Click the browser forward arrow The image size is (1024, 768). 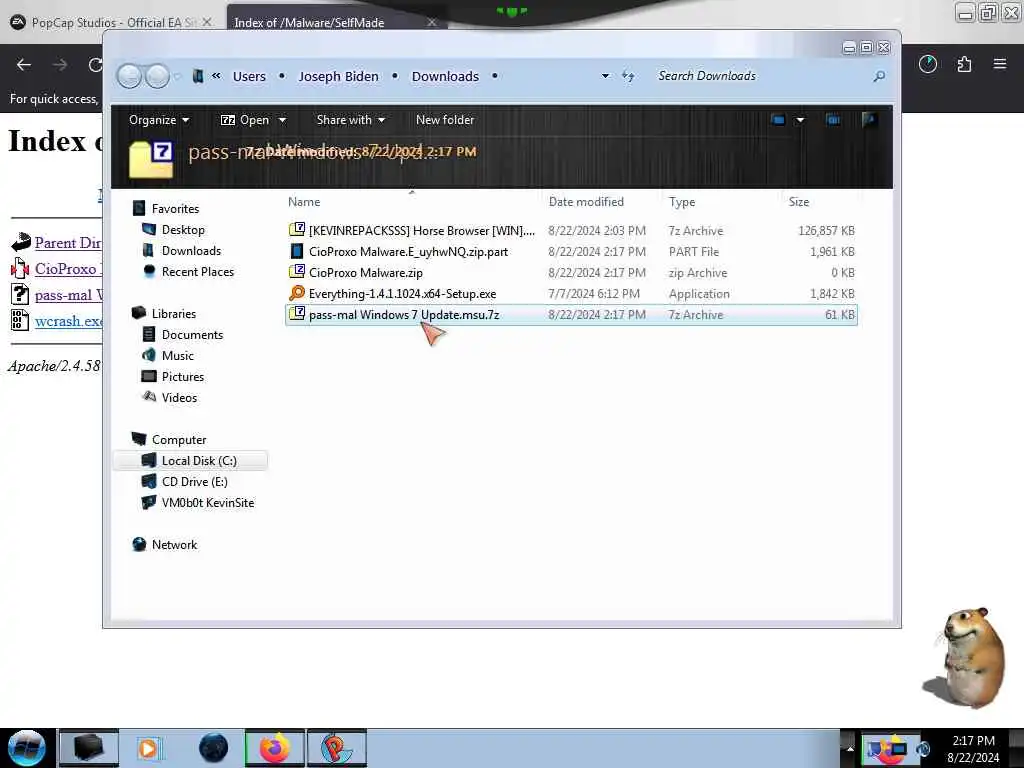click(x=60, y=65)
